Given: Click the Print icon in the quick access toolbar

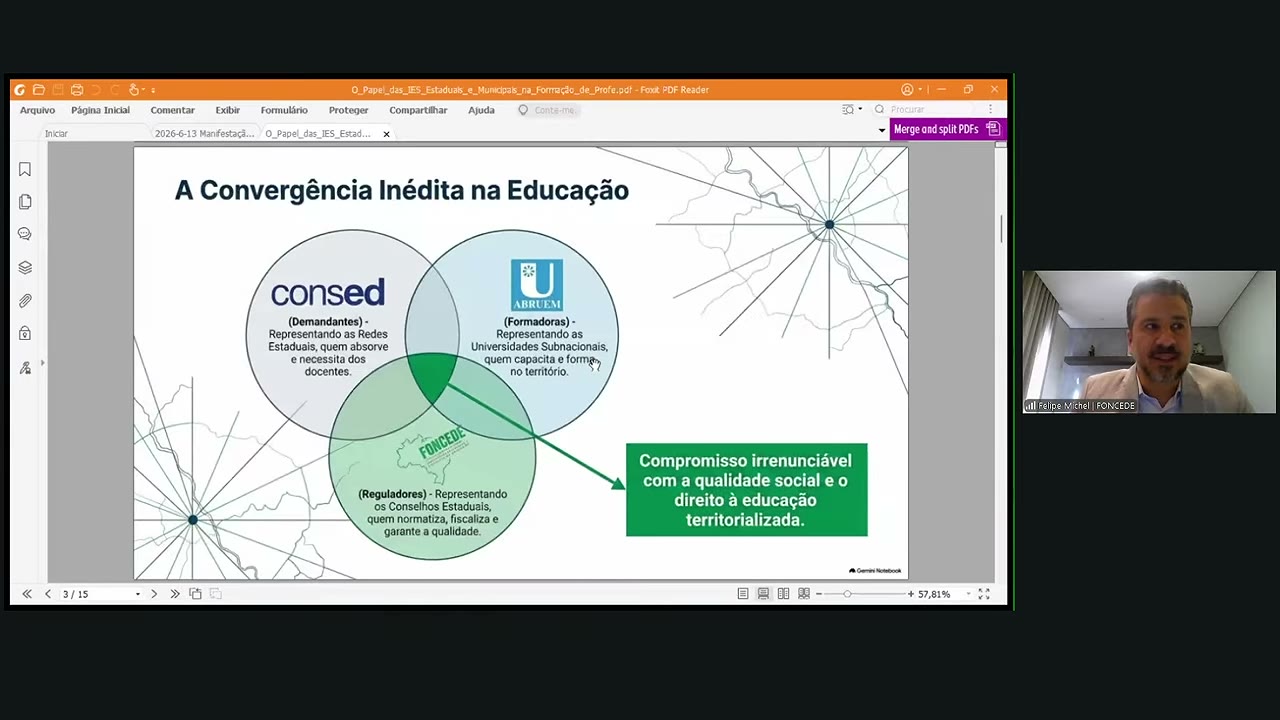Looking at the screenshot, I should [x=77, y=89].
